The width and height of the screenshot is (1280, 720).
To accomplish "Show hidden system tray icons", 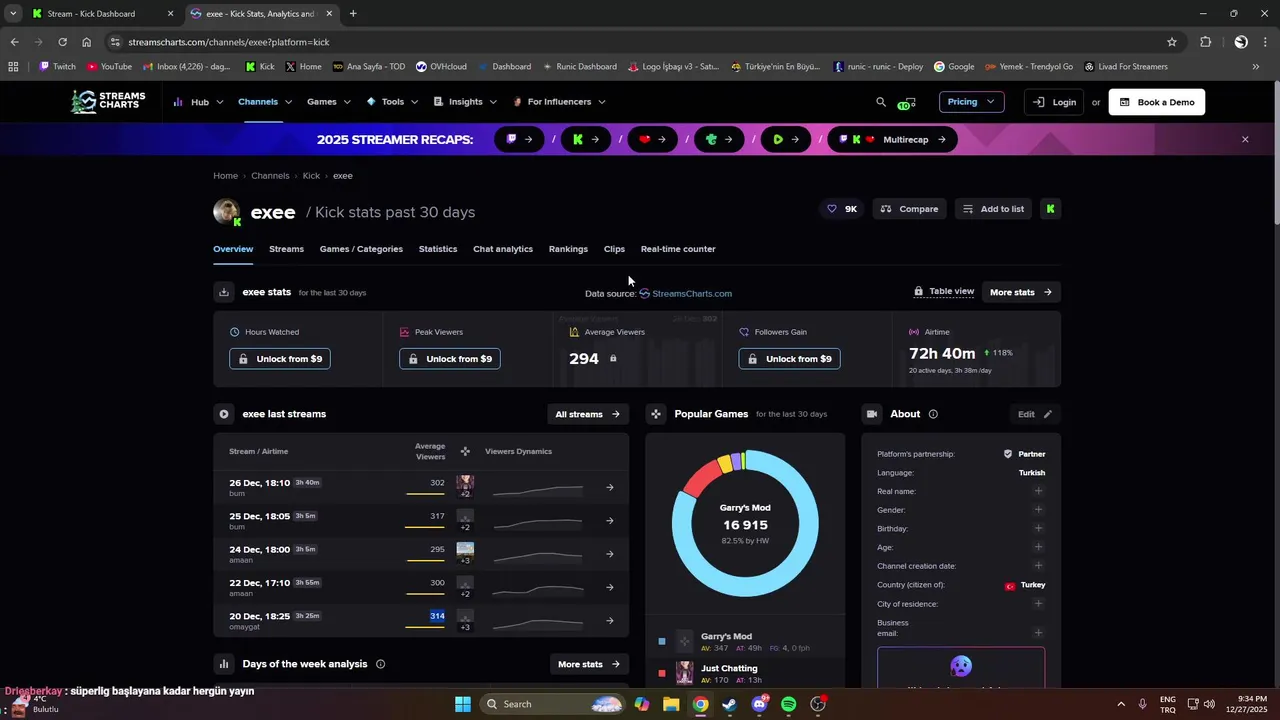I will [x=1120, y=704].
